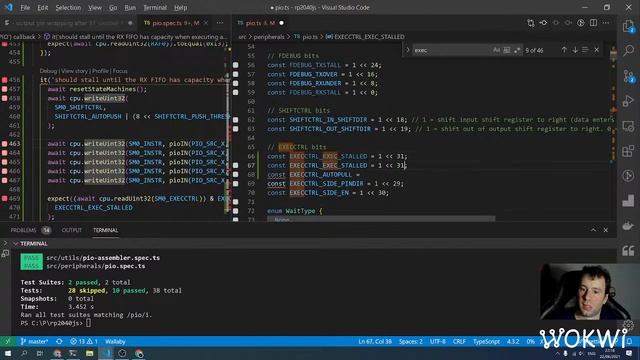Click Wallaby status bar entry
This screenshot has height=360, width=640.
pos(115,342)
